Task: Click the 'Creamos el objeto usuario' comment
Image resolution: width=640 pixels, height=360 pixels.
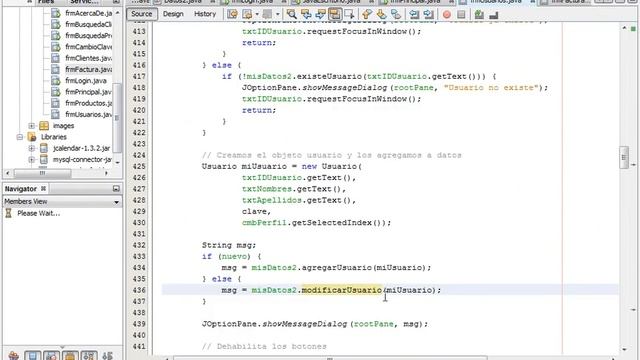Action: click(x=331, y=155)
